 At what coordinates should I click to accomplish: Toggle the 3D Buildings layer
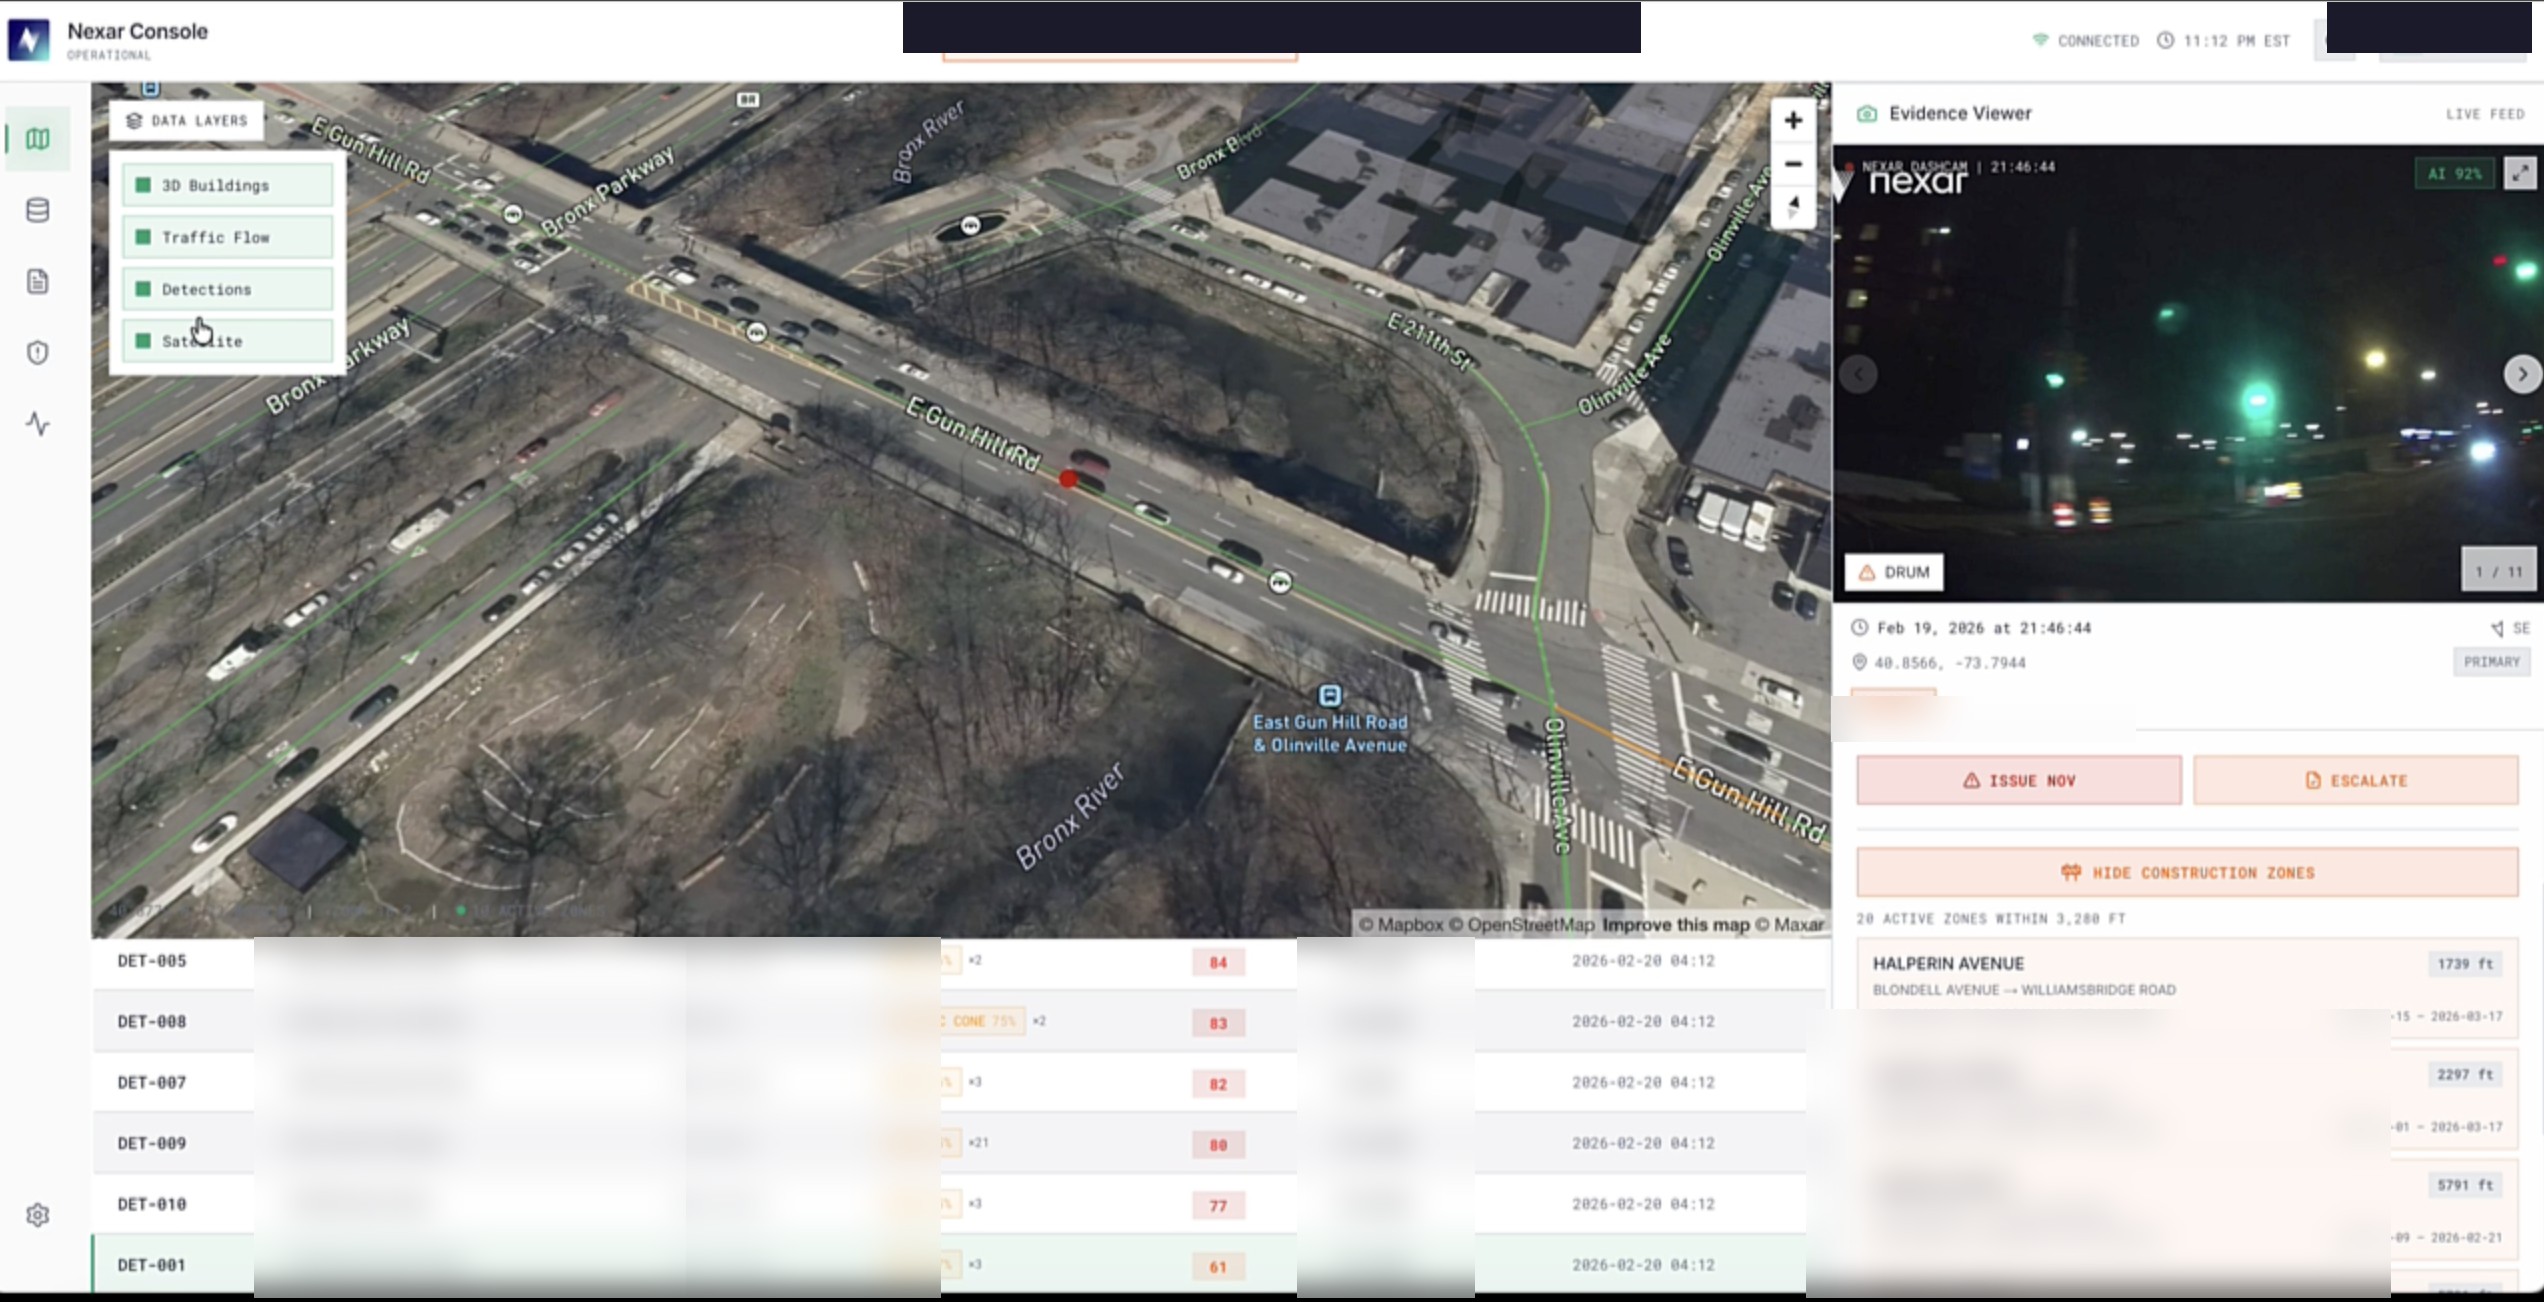click(228, 186)
